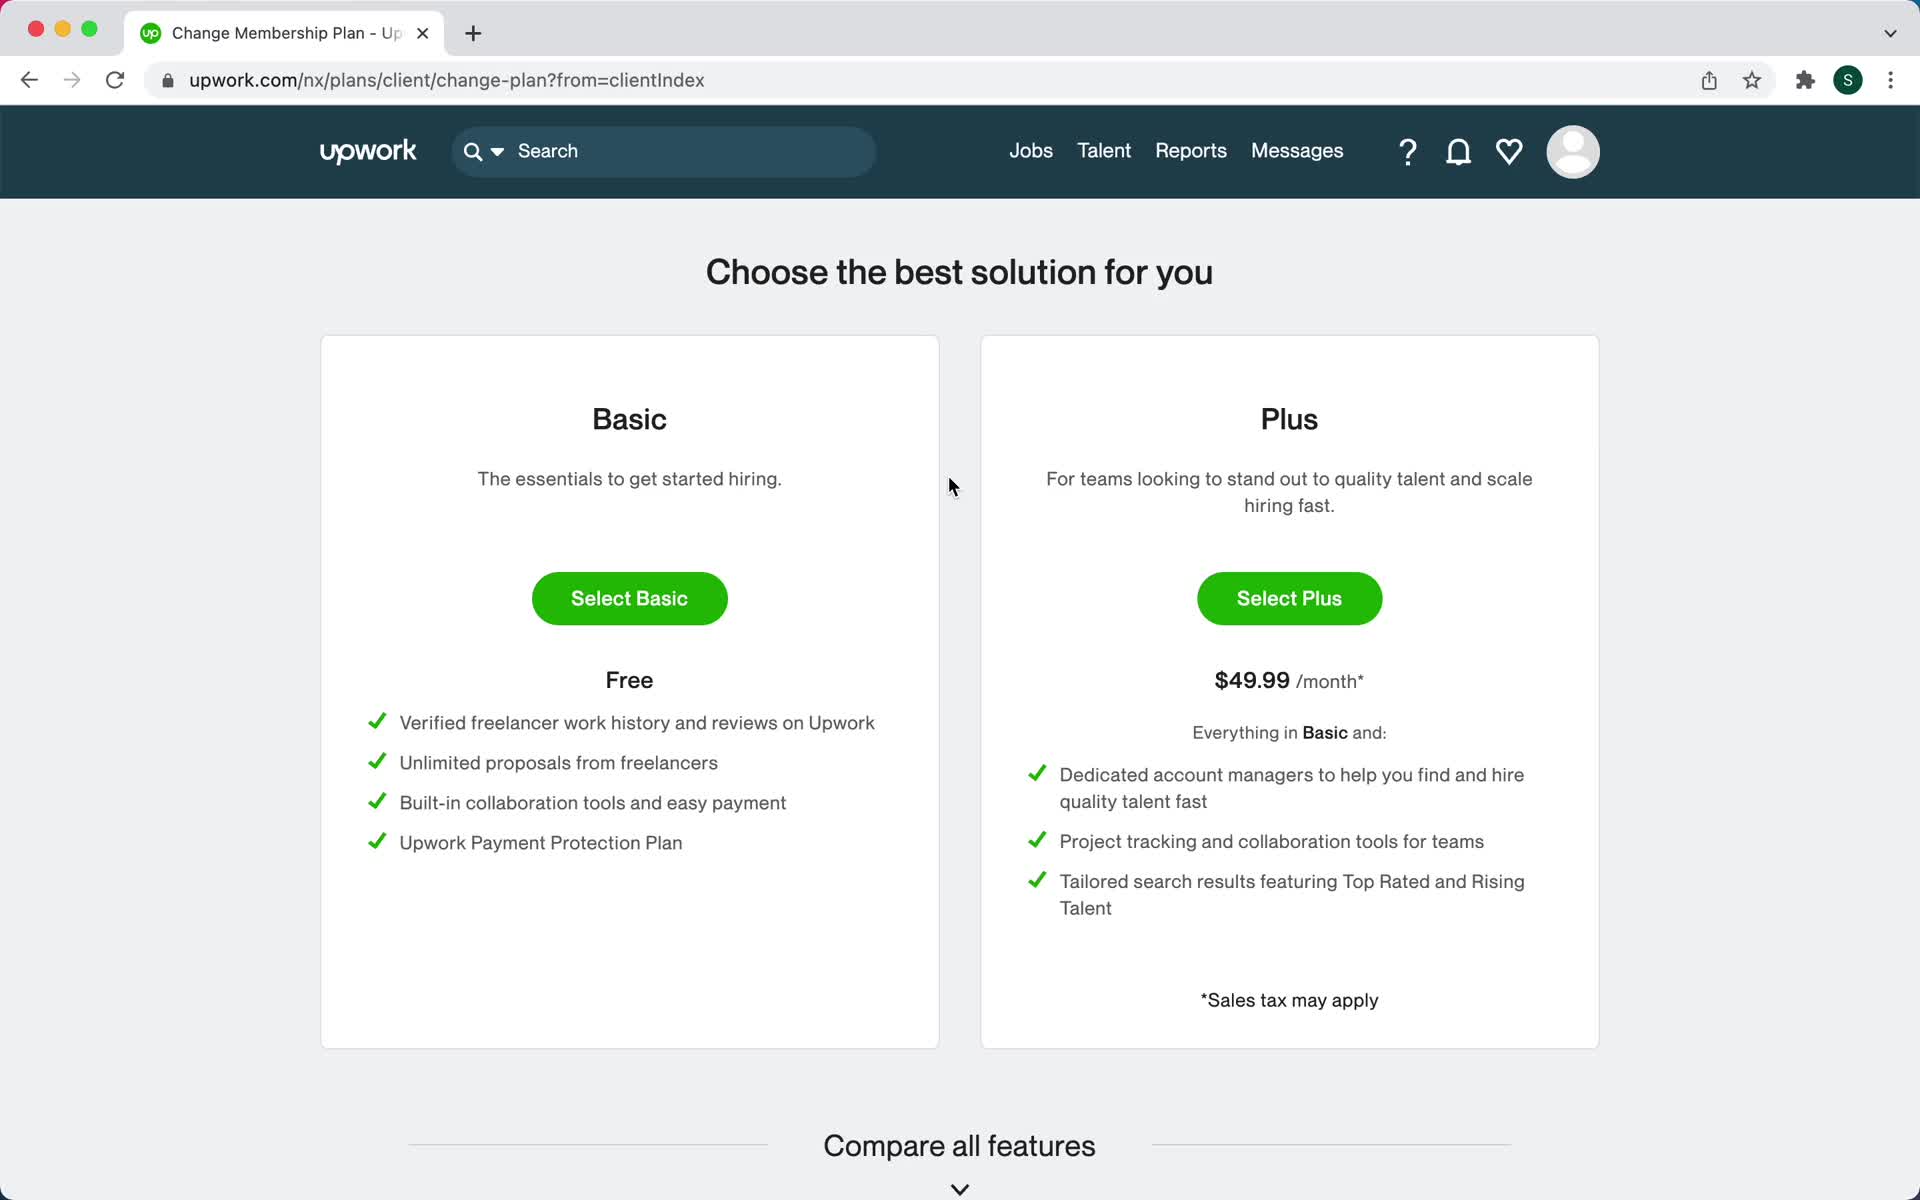
Task: Click the Notifications bell icon
Action: pyautogui.click(x=1460, y=152)
